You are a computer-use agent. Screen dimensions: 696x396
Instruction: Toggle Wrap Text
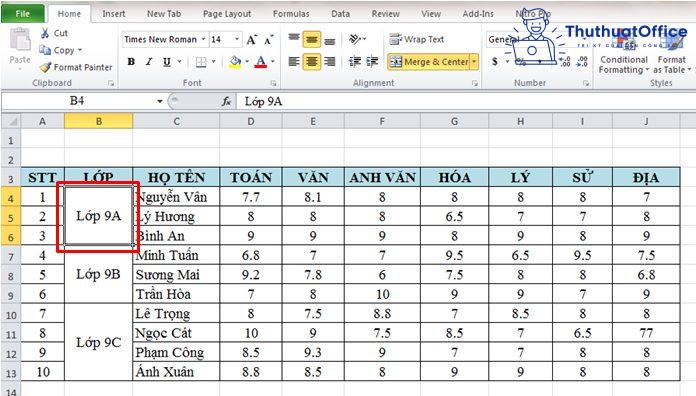pyautogui.click(x=416, y=40)
